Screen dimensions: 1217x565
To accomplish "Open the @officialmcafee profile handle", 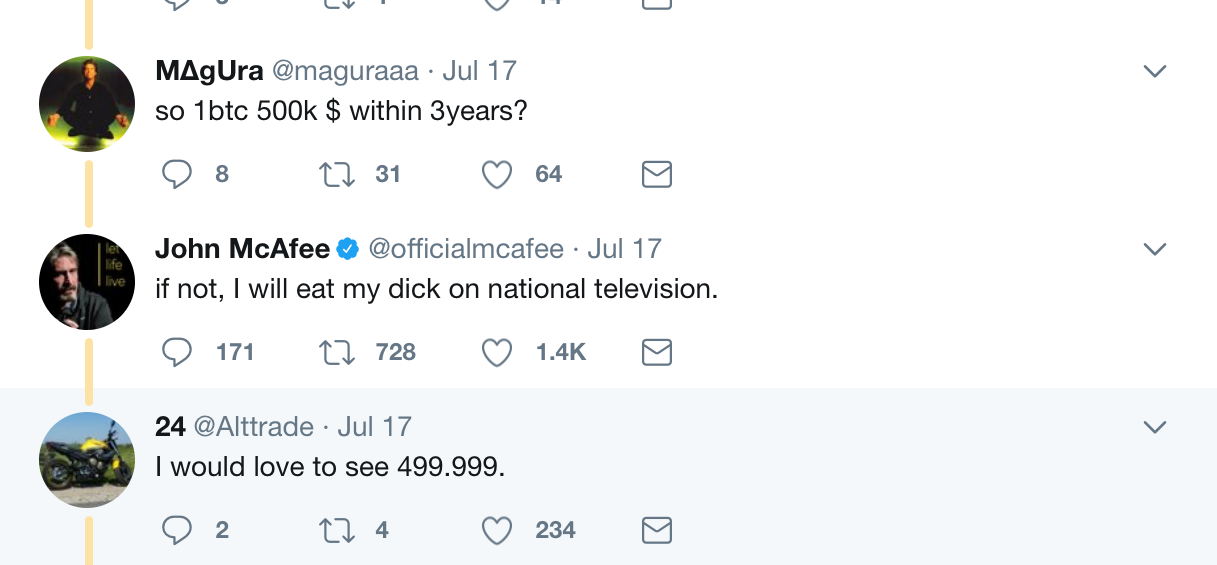I will pos(466,249).
